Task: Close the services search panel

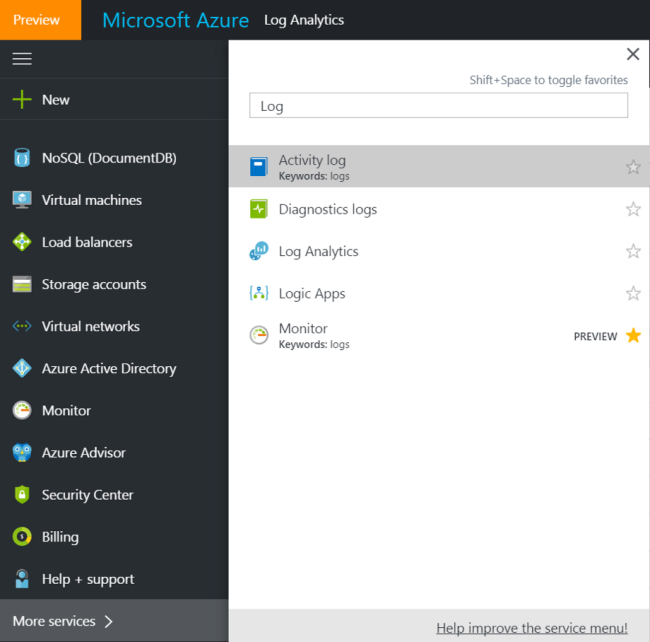Action: 633,54
